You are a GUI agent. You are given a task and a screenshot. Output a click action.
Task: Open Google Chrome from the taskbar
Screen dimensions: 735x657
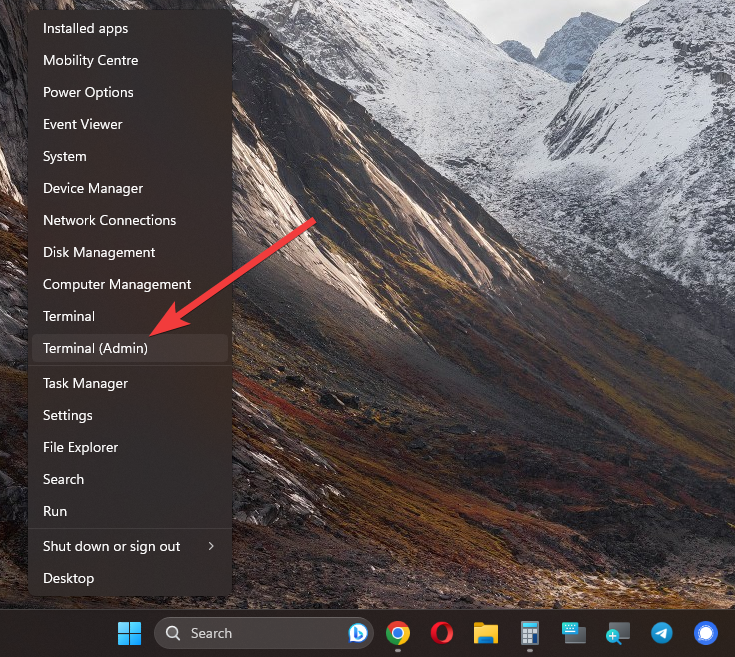coord(398,633)
